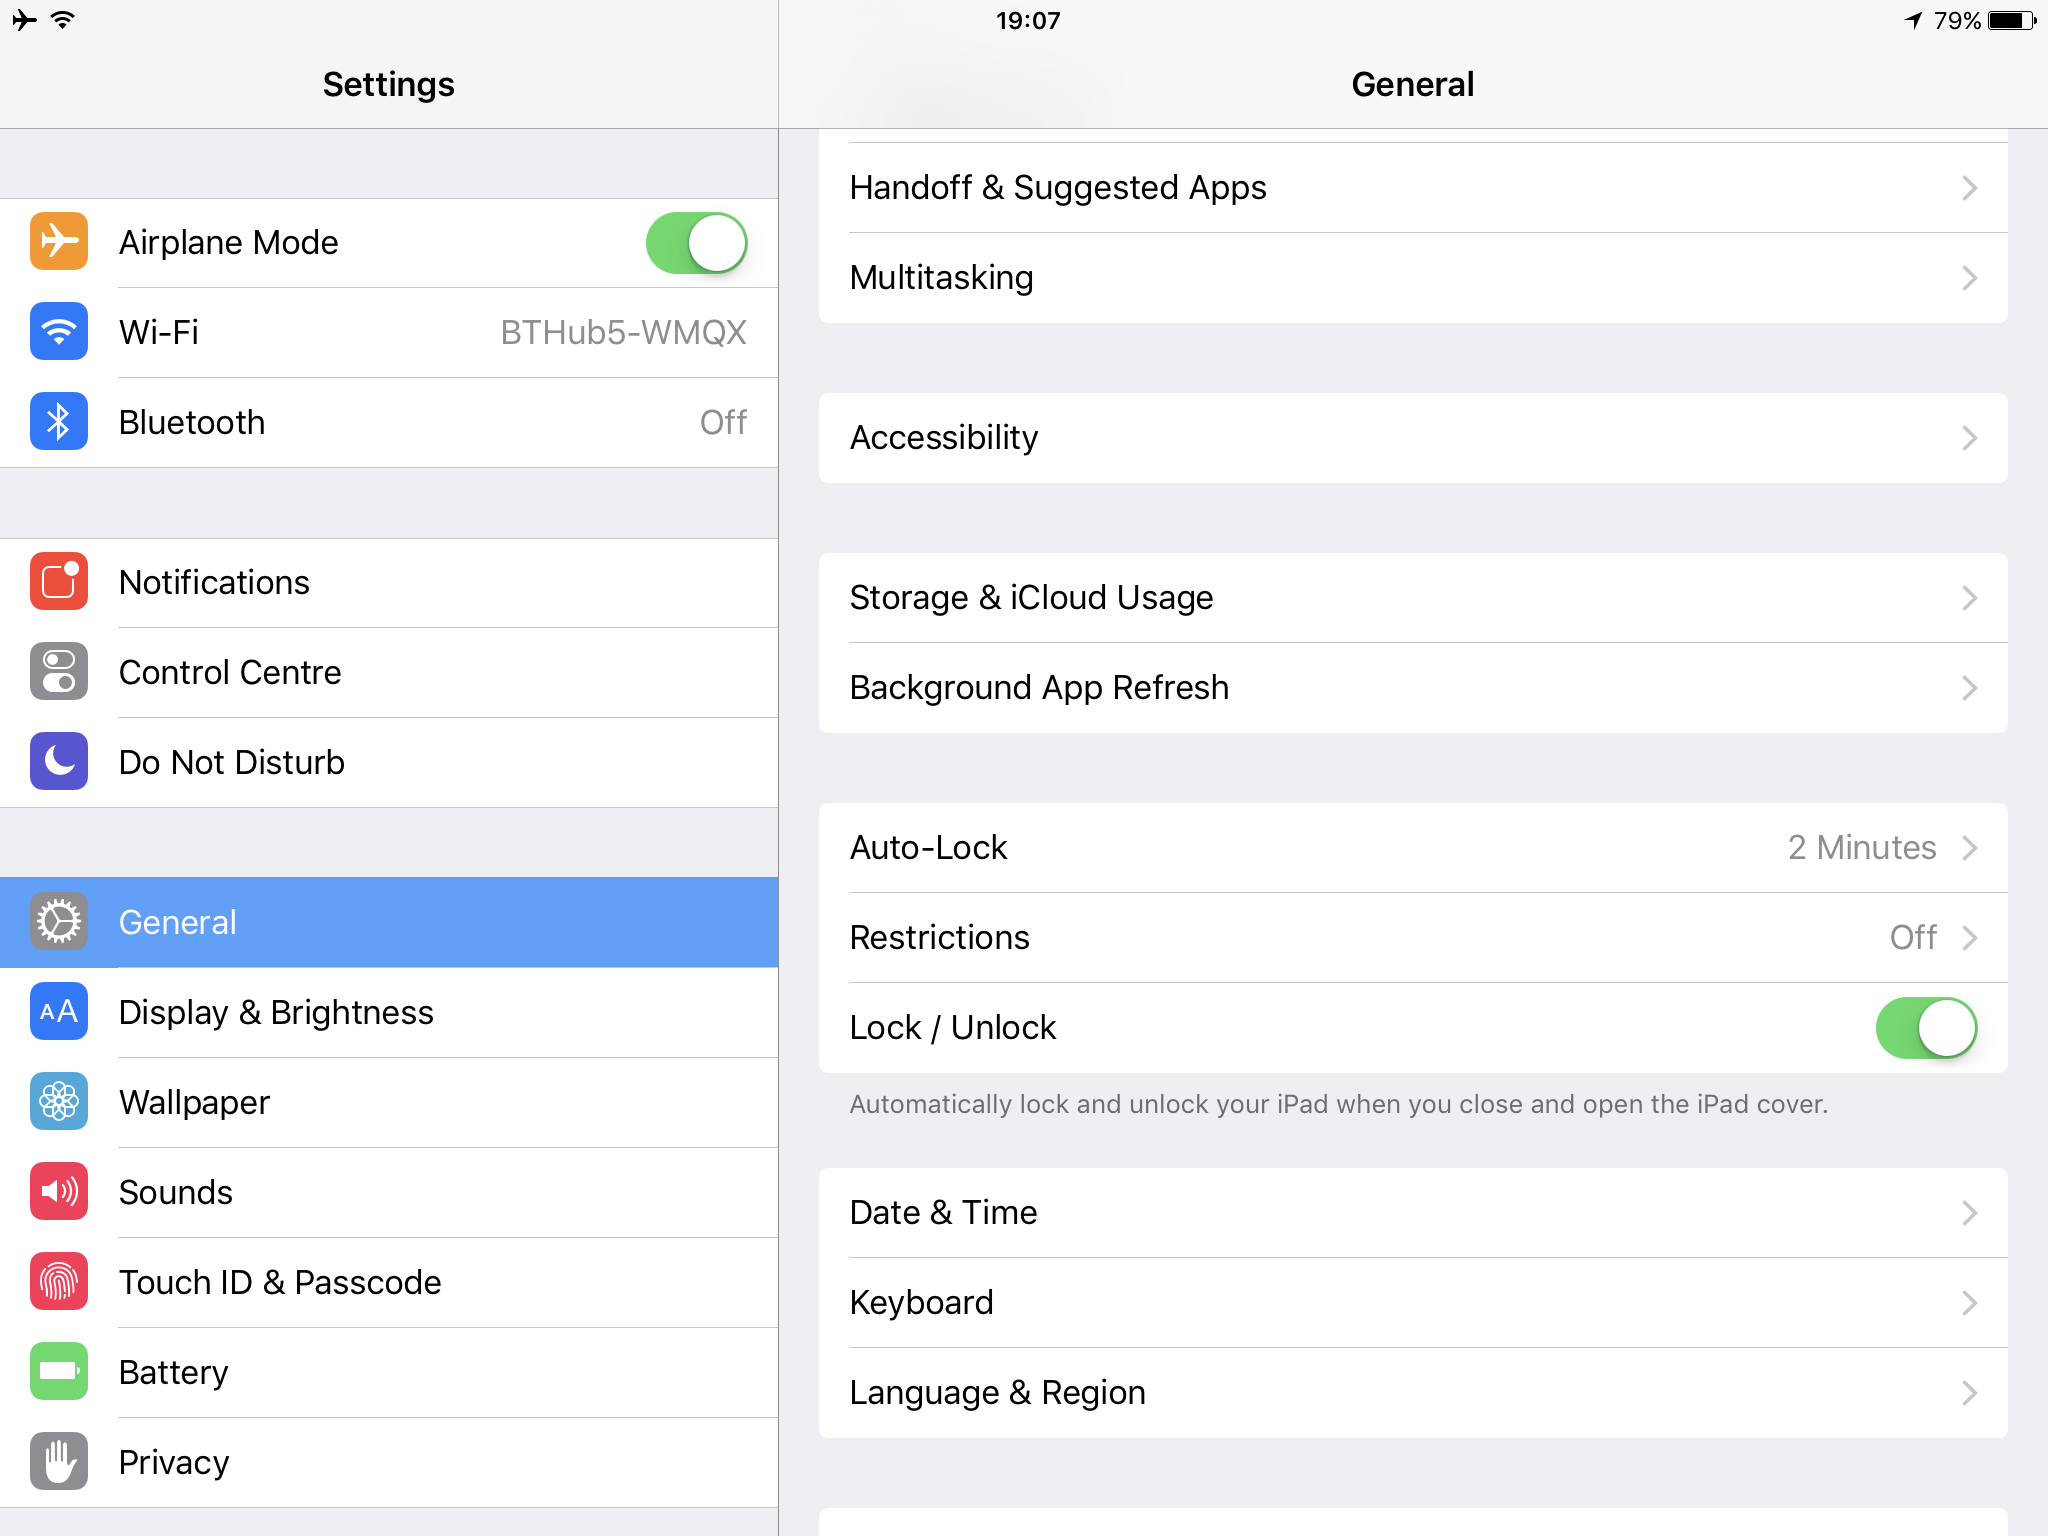Tap the 2 Minutes Auto-Lock value
The image size is (2048, 1536).
[x=1862, y=848]
